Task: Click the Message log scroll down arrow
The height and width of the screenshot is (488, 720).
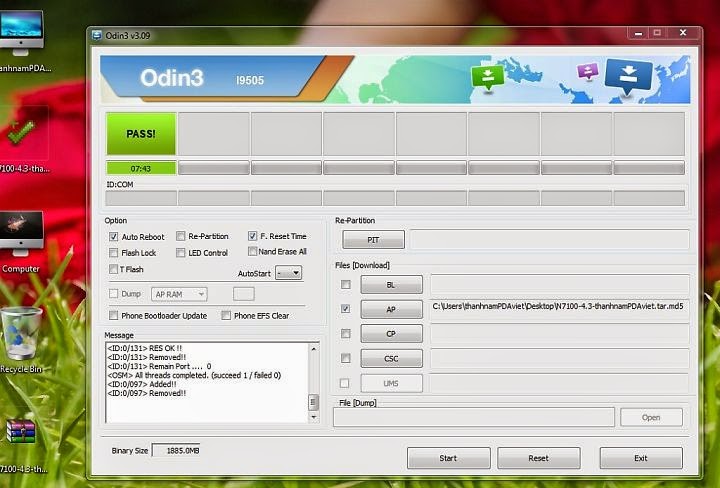Action: 314,417
